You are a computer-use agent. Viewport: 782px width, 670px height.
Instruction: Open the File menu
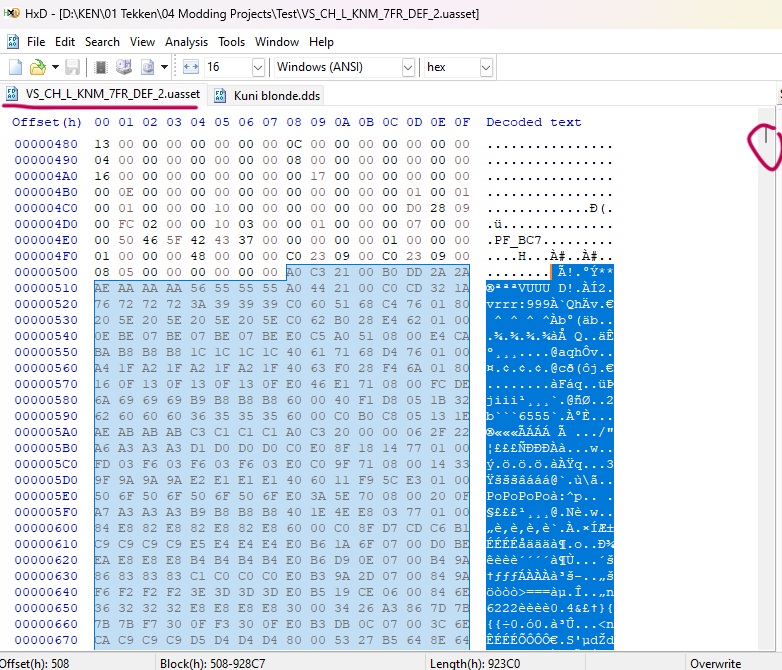[36, 42]
